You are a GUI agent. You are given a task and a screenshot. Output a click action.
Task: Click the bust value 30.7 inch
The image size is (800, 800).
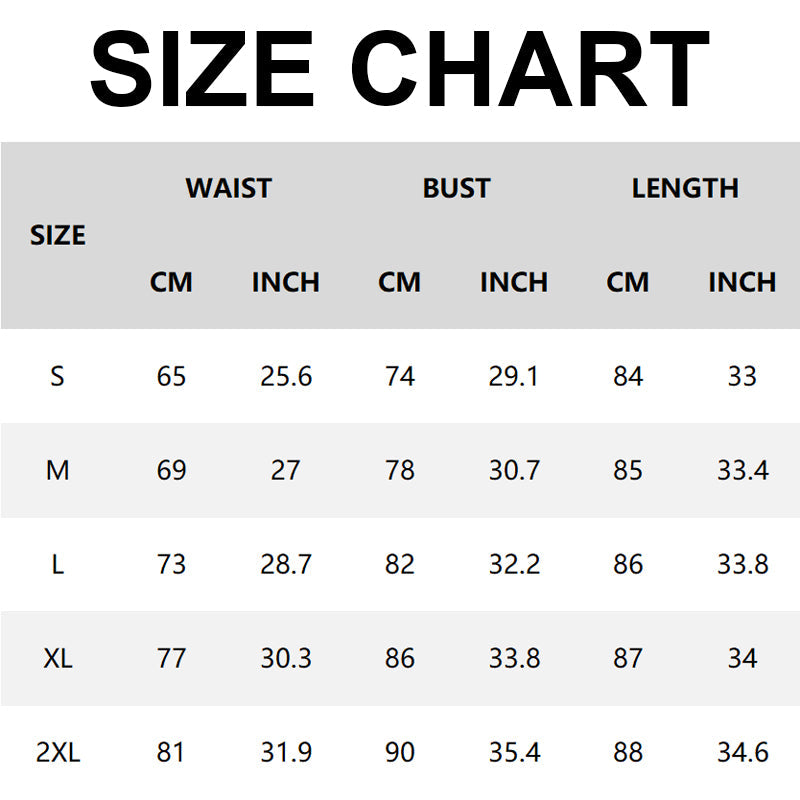(514, 470)
